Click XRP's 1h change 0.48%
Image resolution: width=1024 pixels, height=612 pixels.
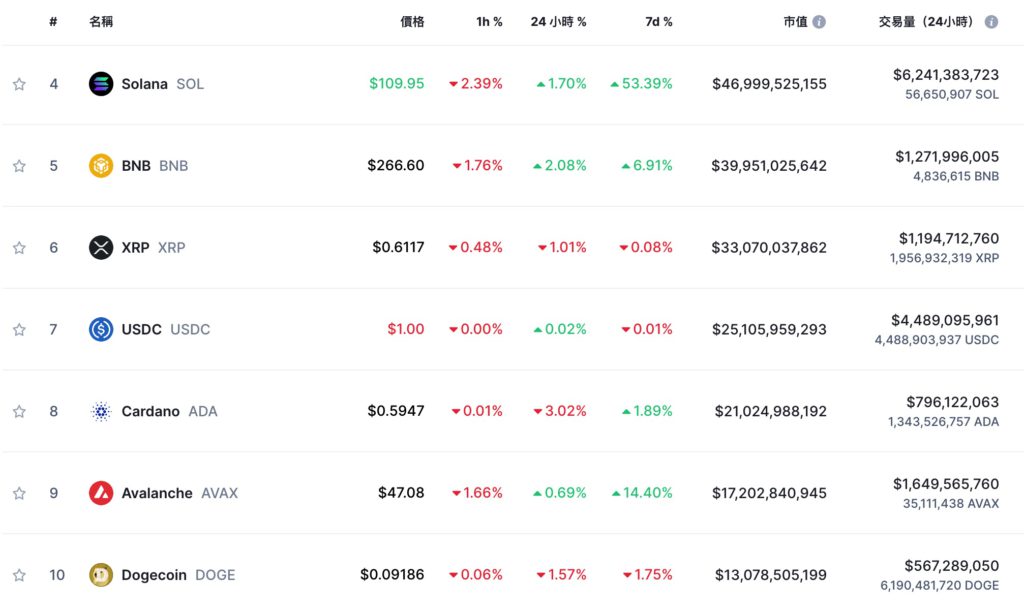[x=475, y=247]
